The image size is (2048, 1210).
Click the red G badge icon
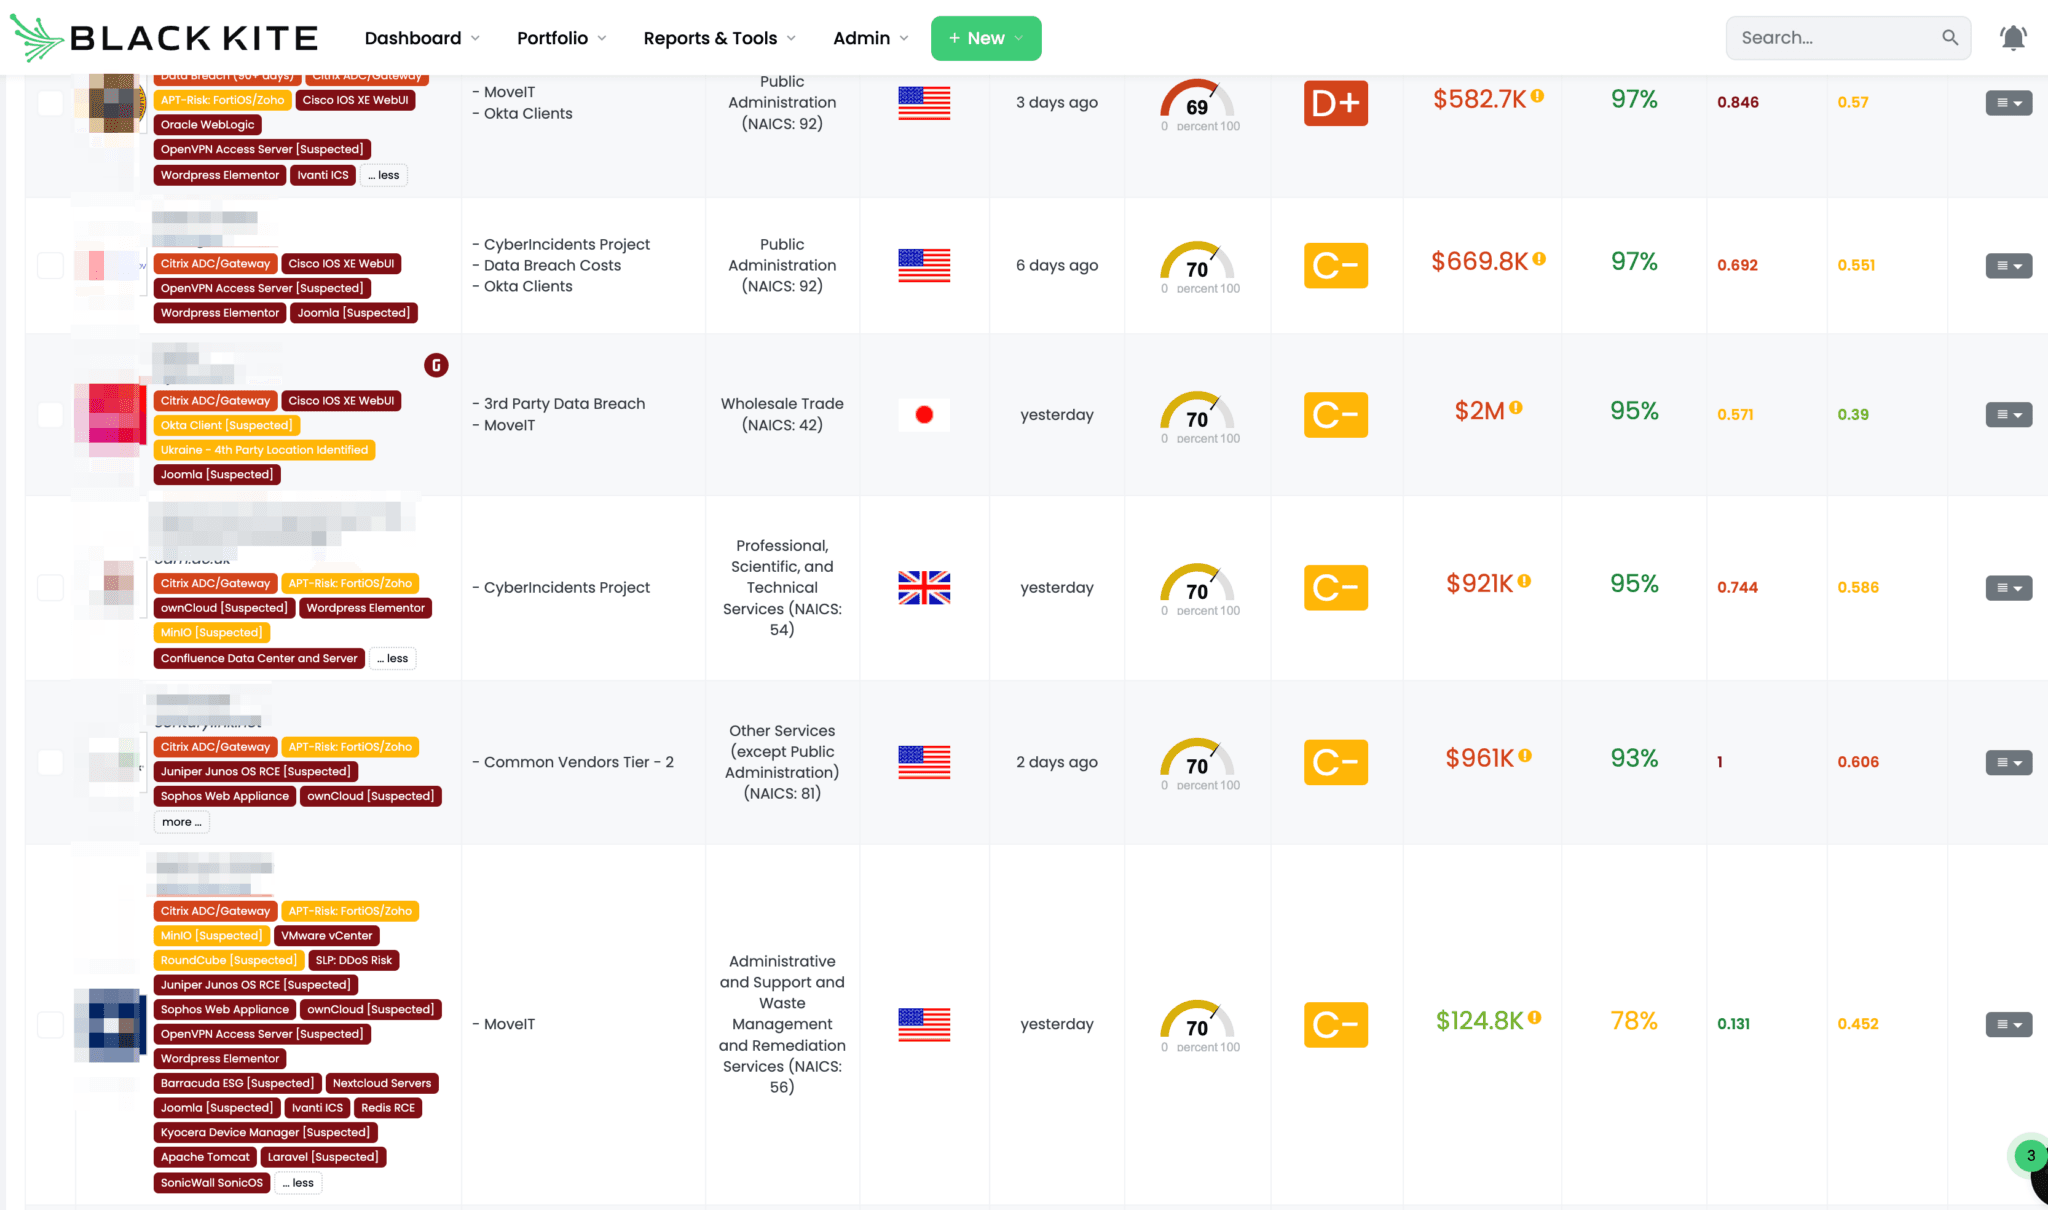(436, 365)
